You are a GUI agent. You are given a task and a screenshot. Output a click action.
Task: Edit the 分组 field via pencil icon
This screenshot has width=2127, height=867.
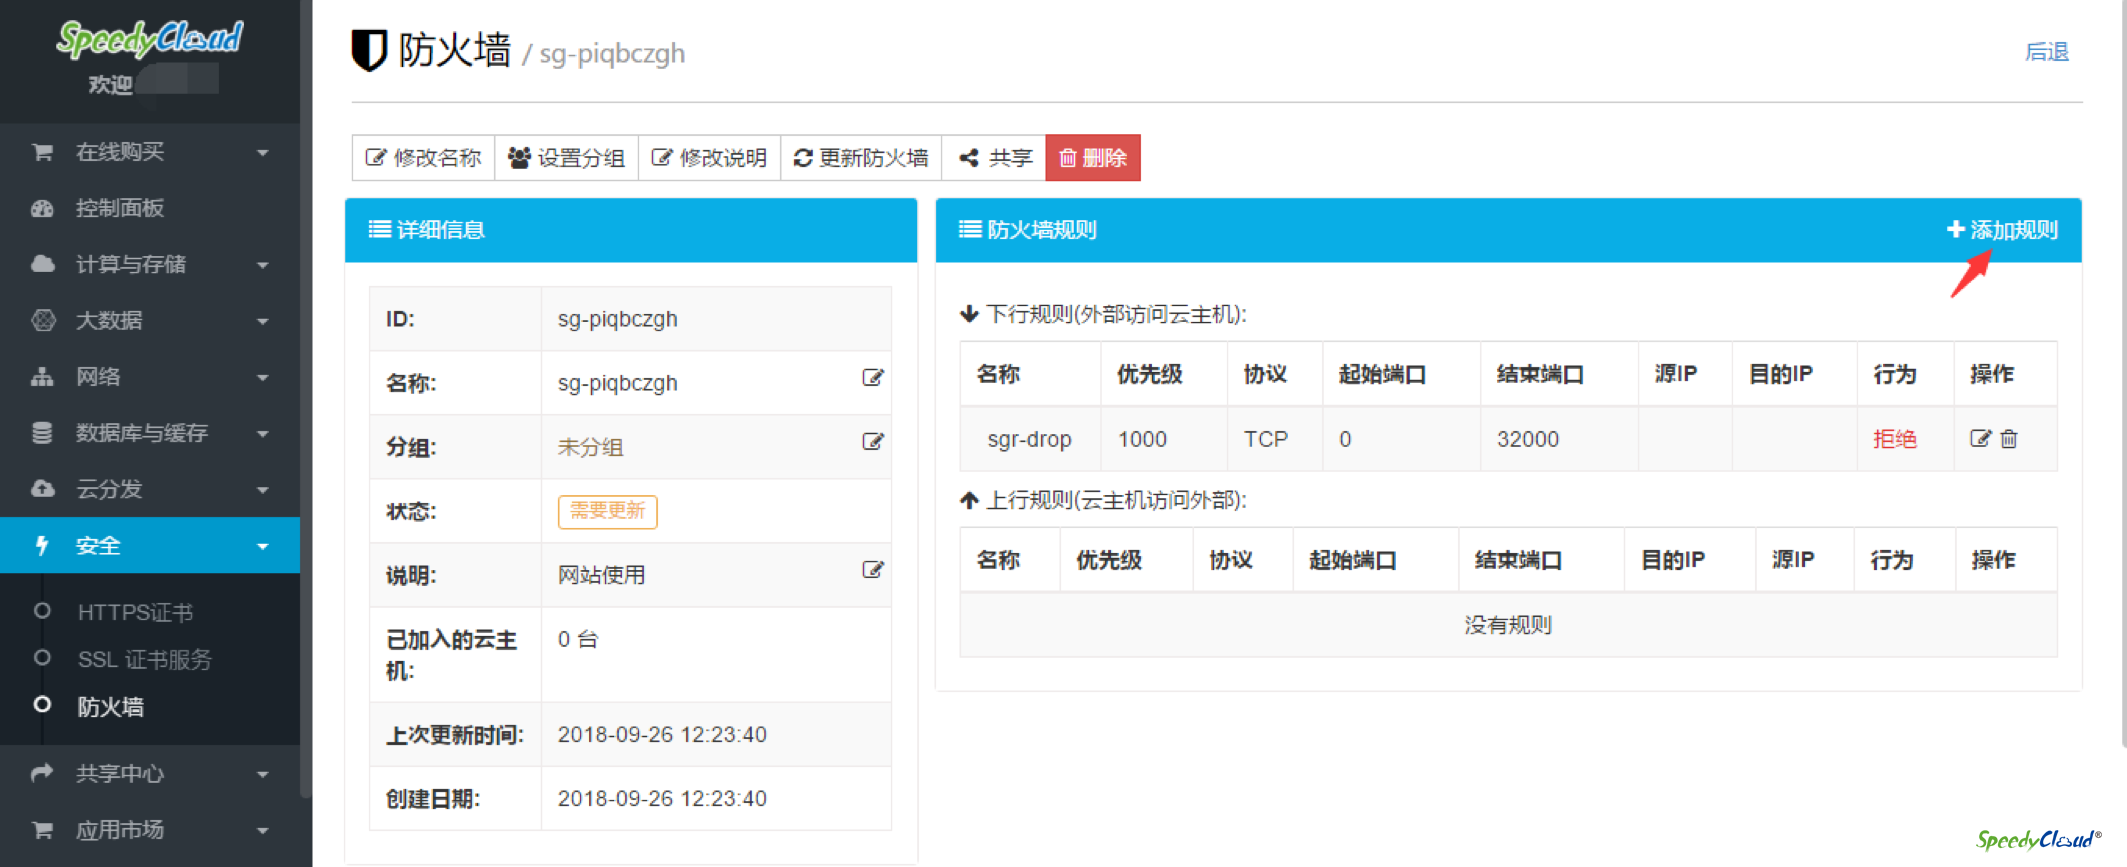(x=872, y=441)
